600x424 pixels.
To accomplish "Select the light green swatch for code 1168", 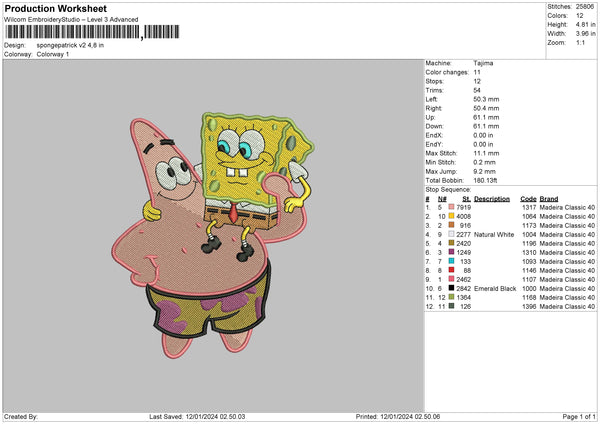I will click(451, 297).
